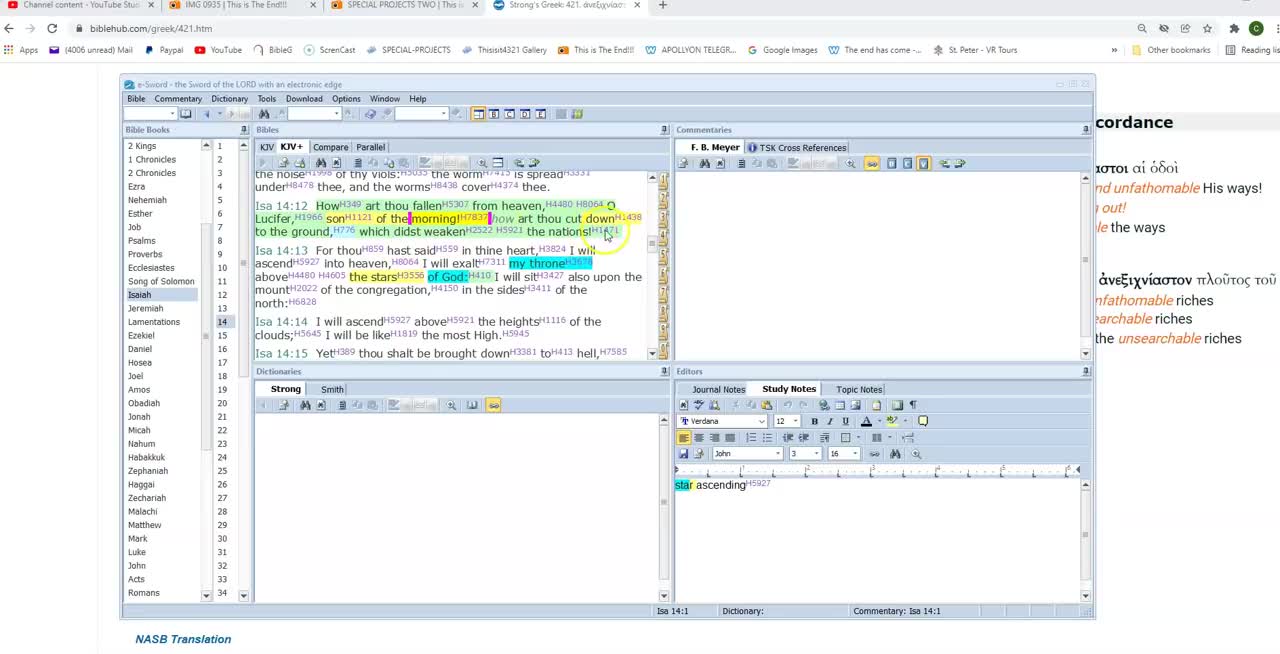Image resolution: width=1280 pixels, height=654 pixels.
Task: Click the show paragraph marks icon
Action: (913, 405)
